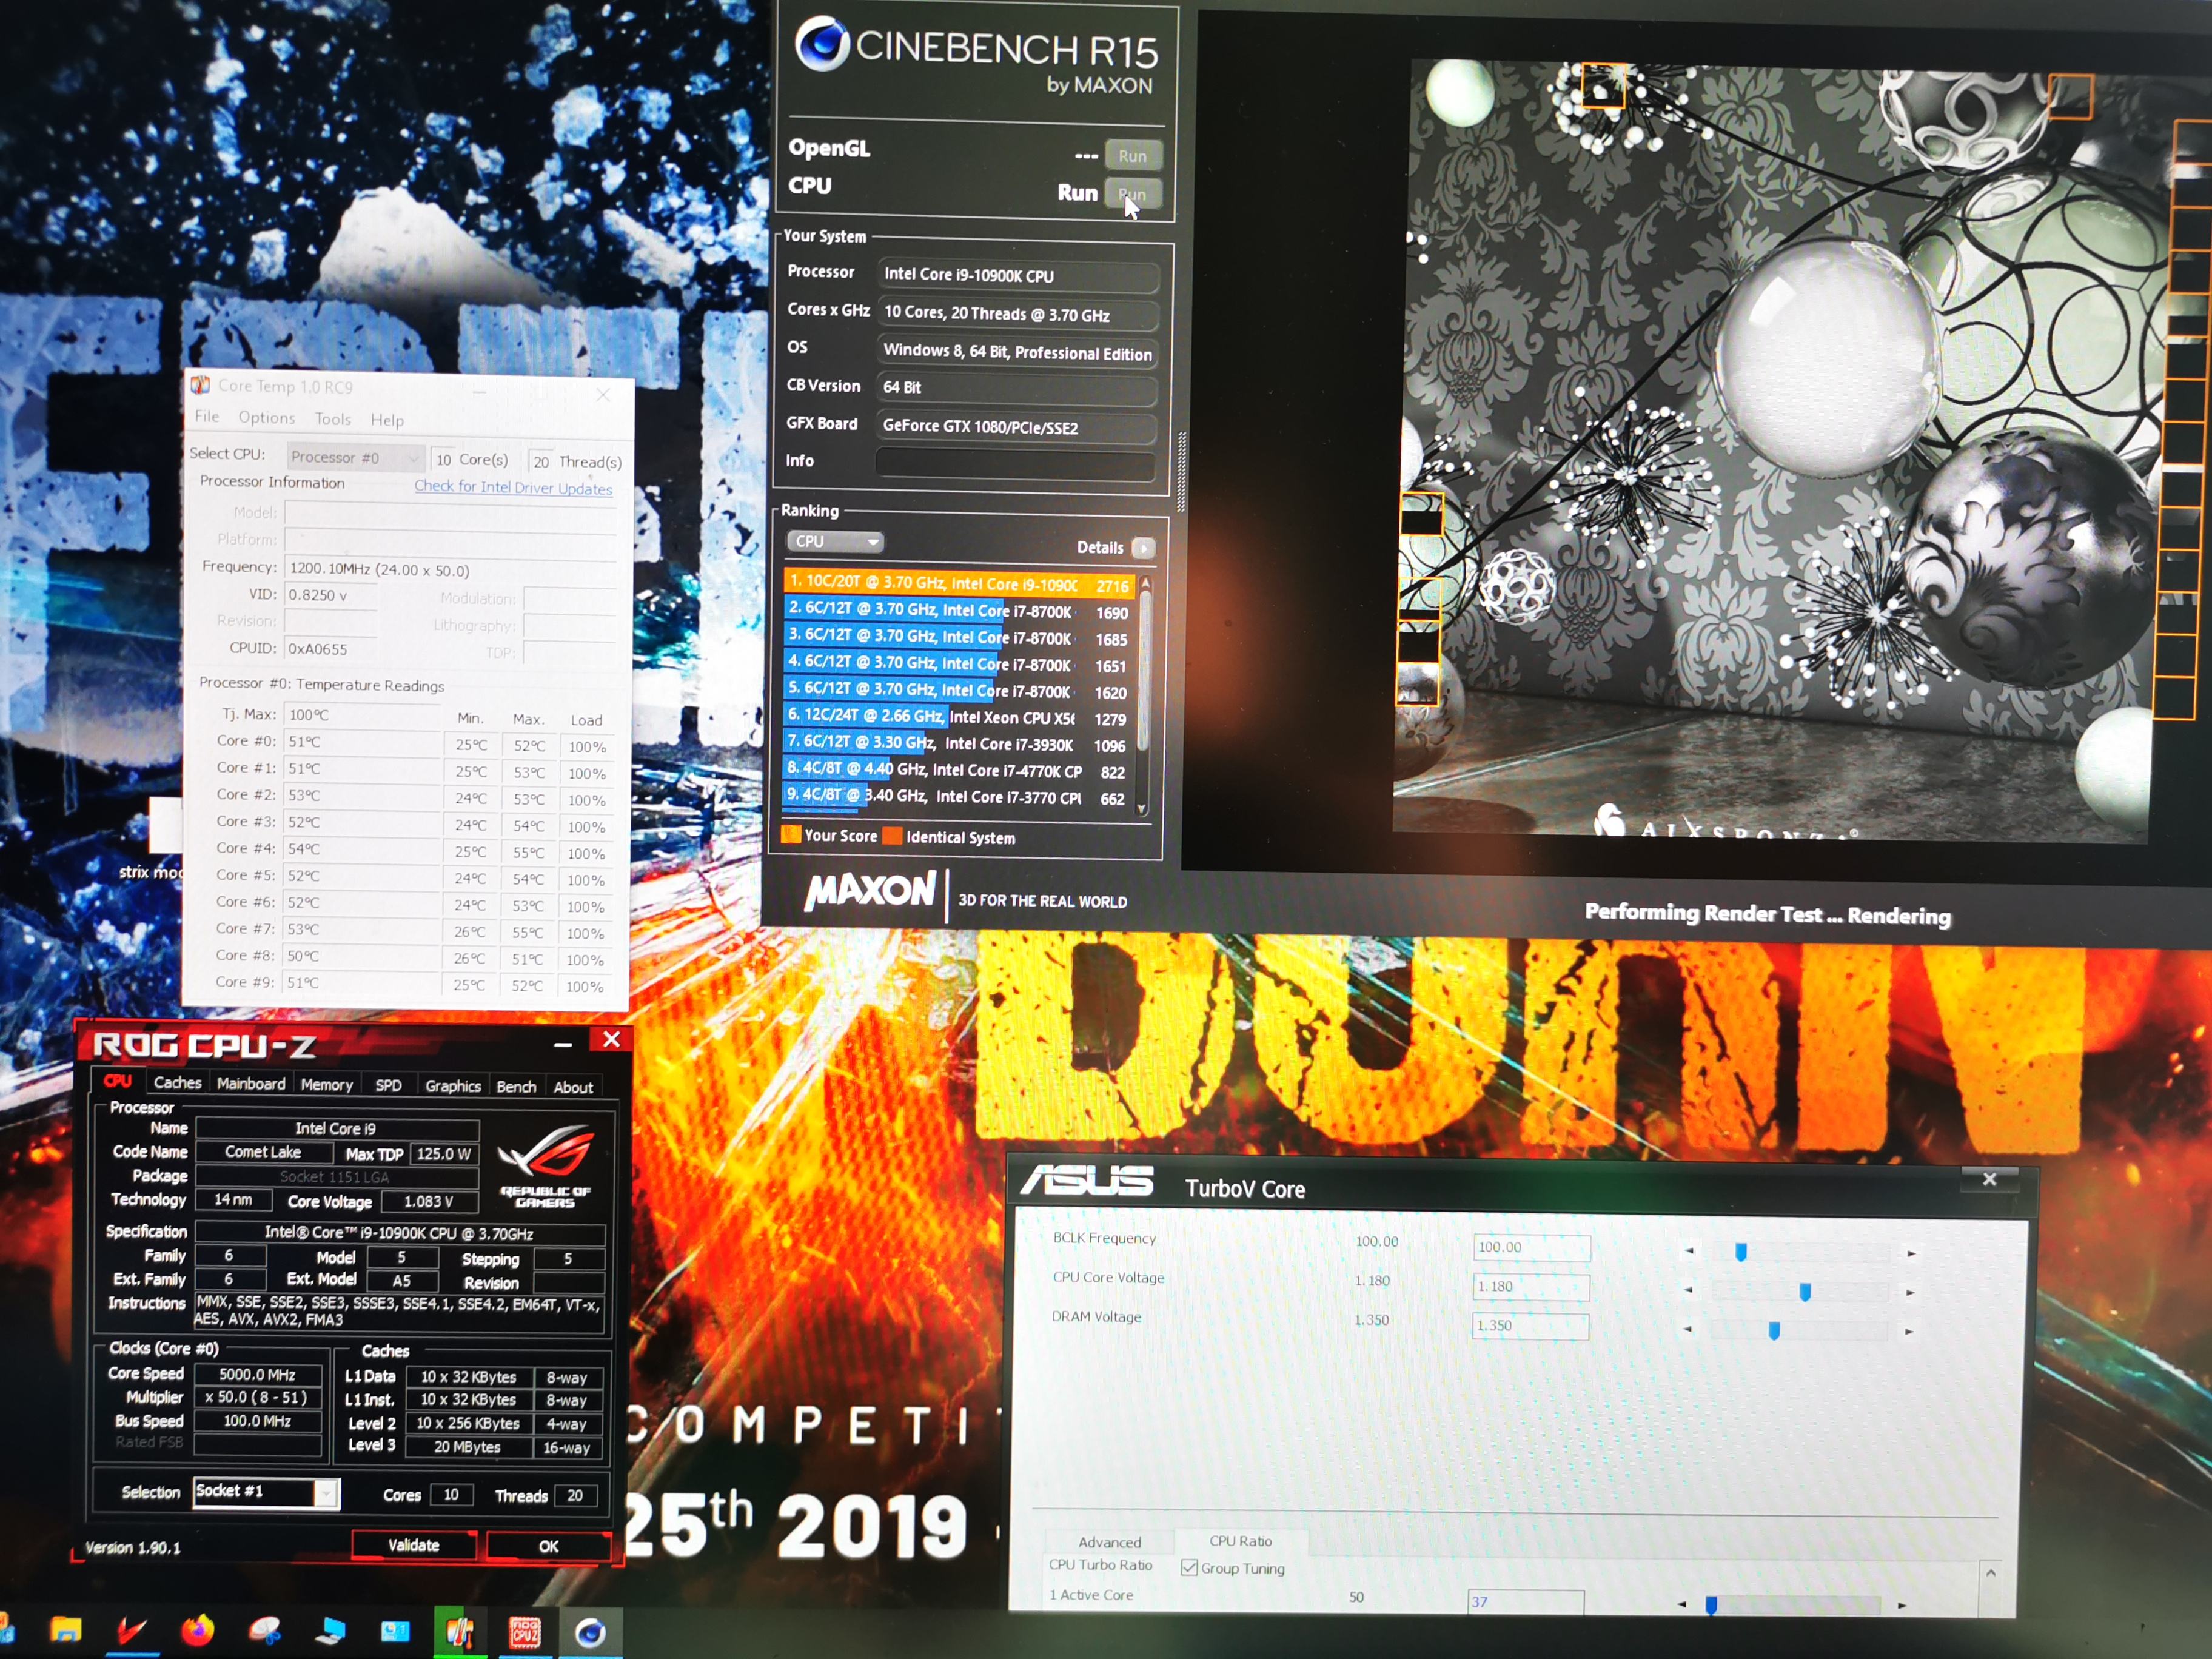2212x1659 pixels.
Task: Decrease BCLK Frequency with the left arrow
Action: click(x=1689, y=1250)
